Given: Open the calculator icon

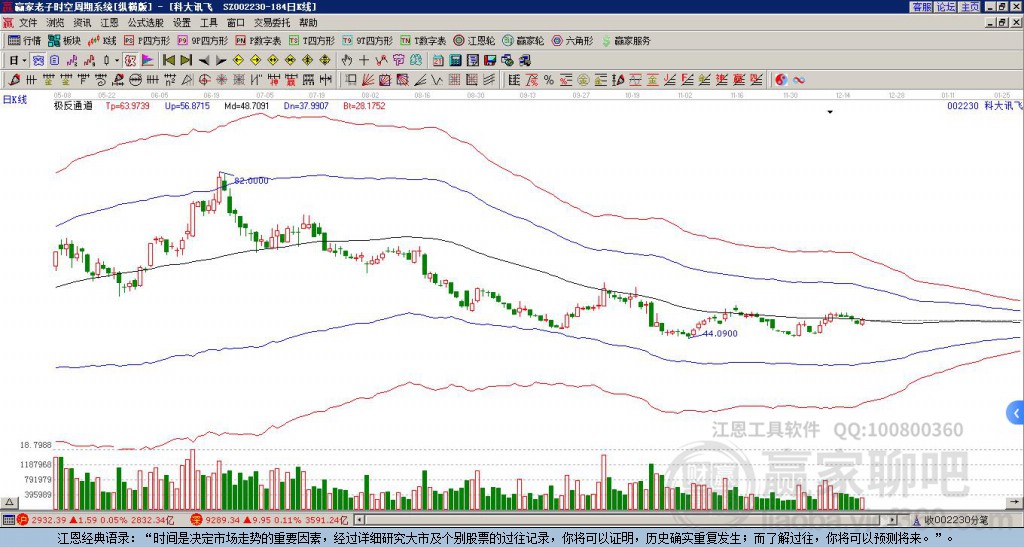Looking at the screenshot, I should [455, 61].
